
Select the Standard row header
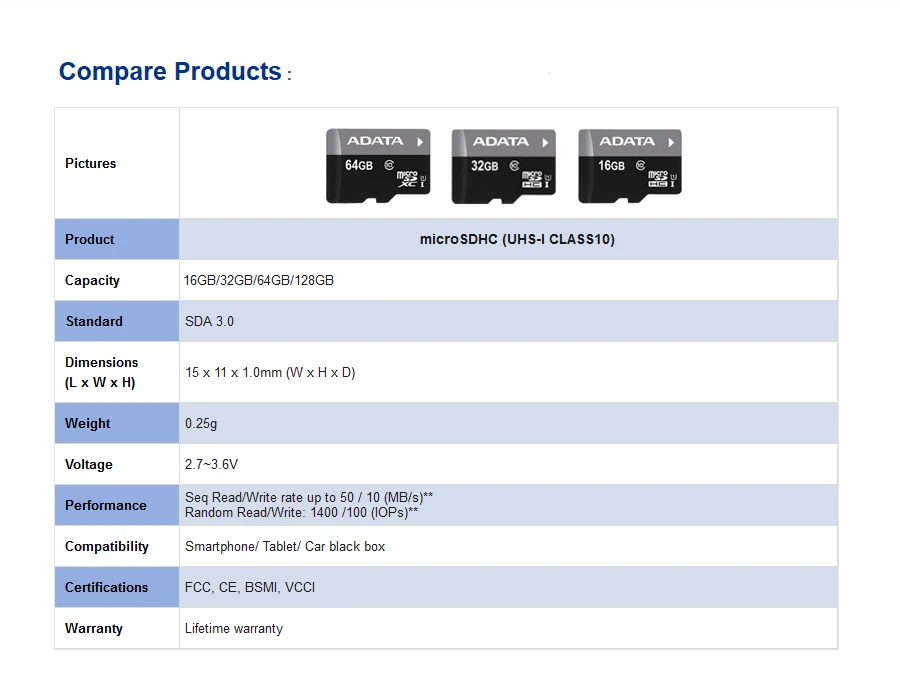point(117,321)
